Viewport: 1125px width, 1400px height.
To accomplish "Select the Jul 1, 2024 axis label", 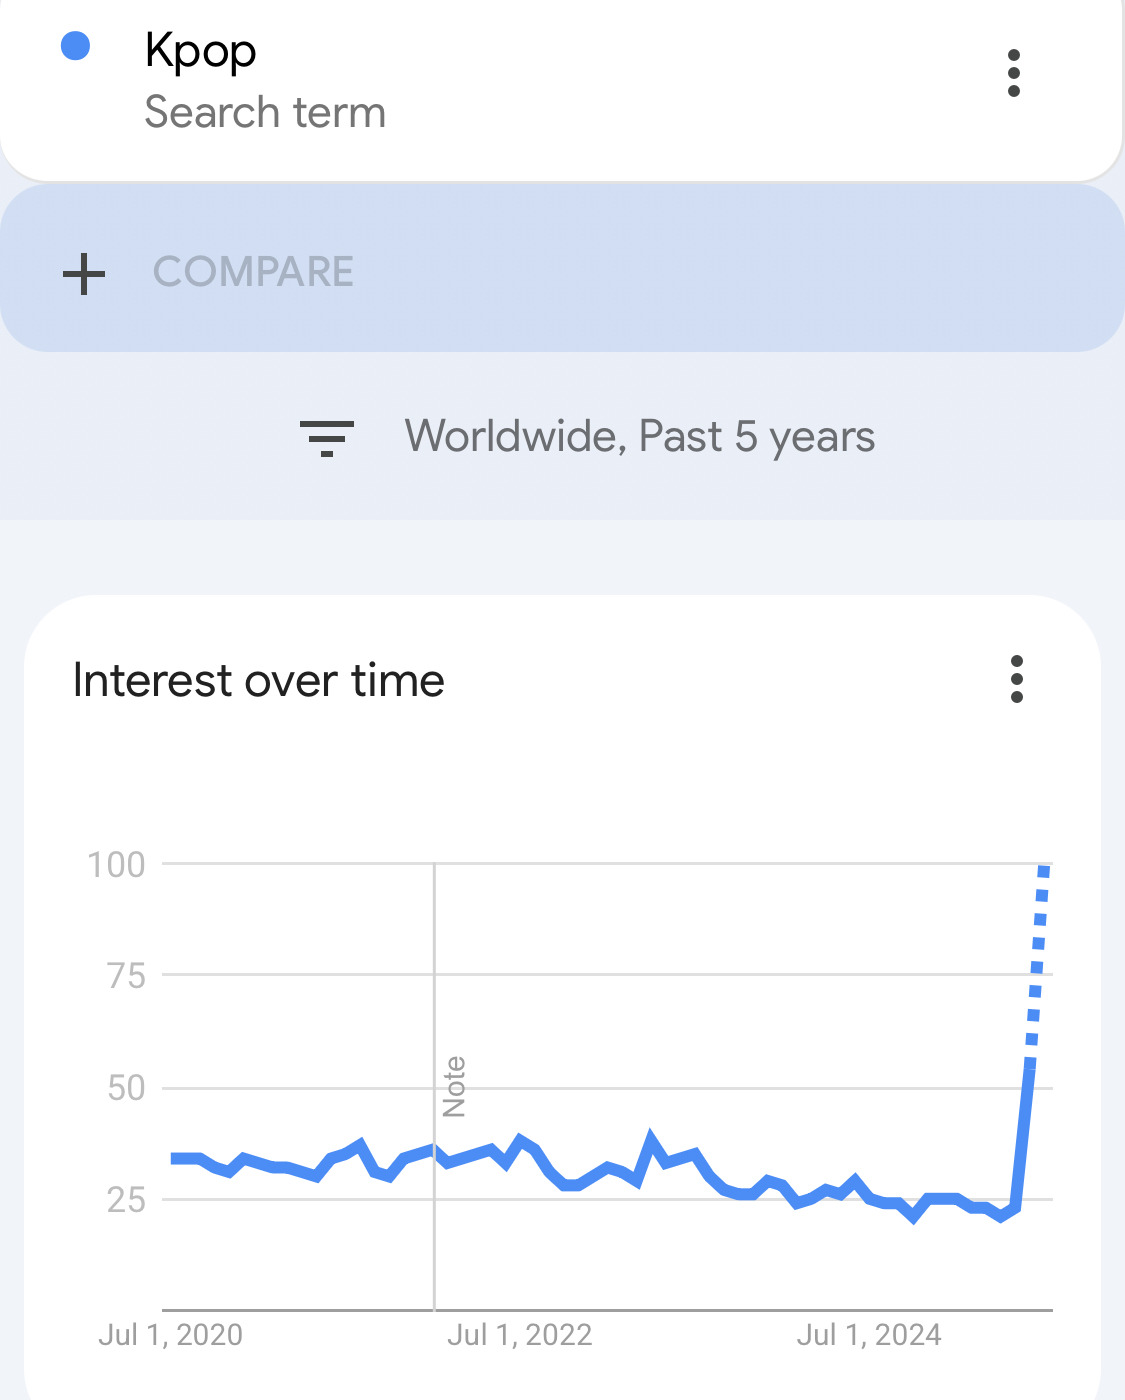I will click(869, 1335).
